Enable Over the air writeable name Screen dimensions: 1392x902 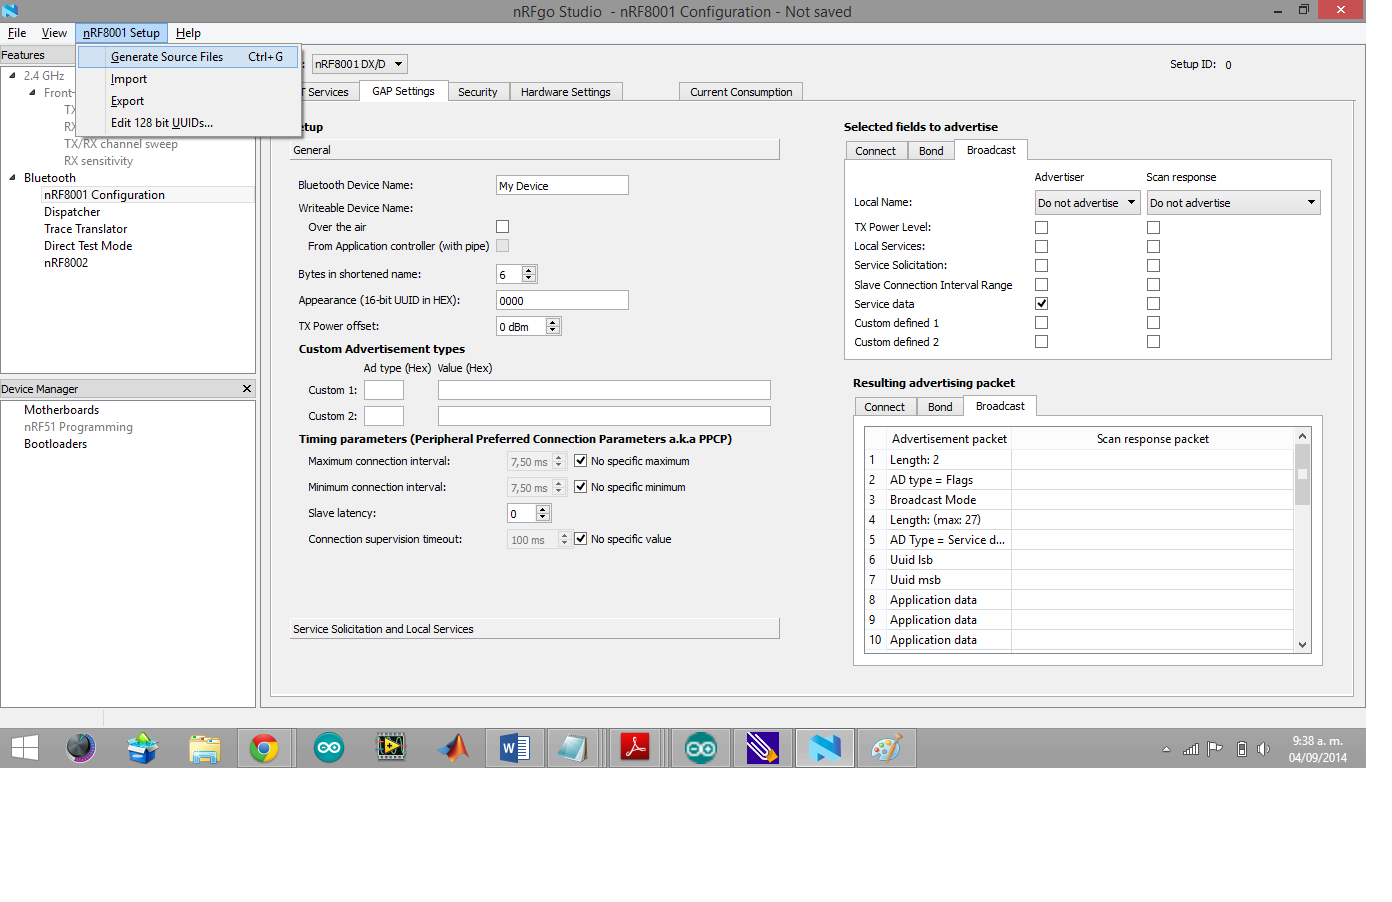click(503, 227)
